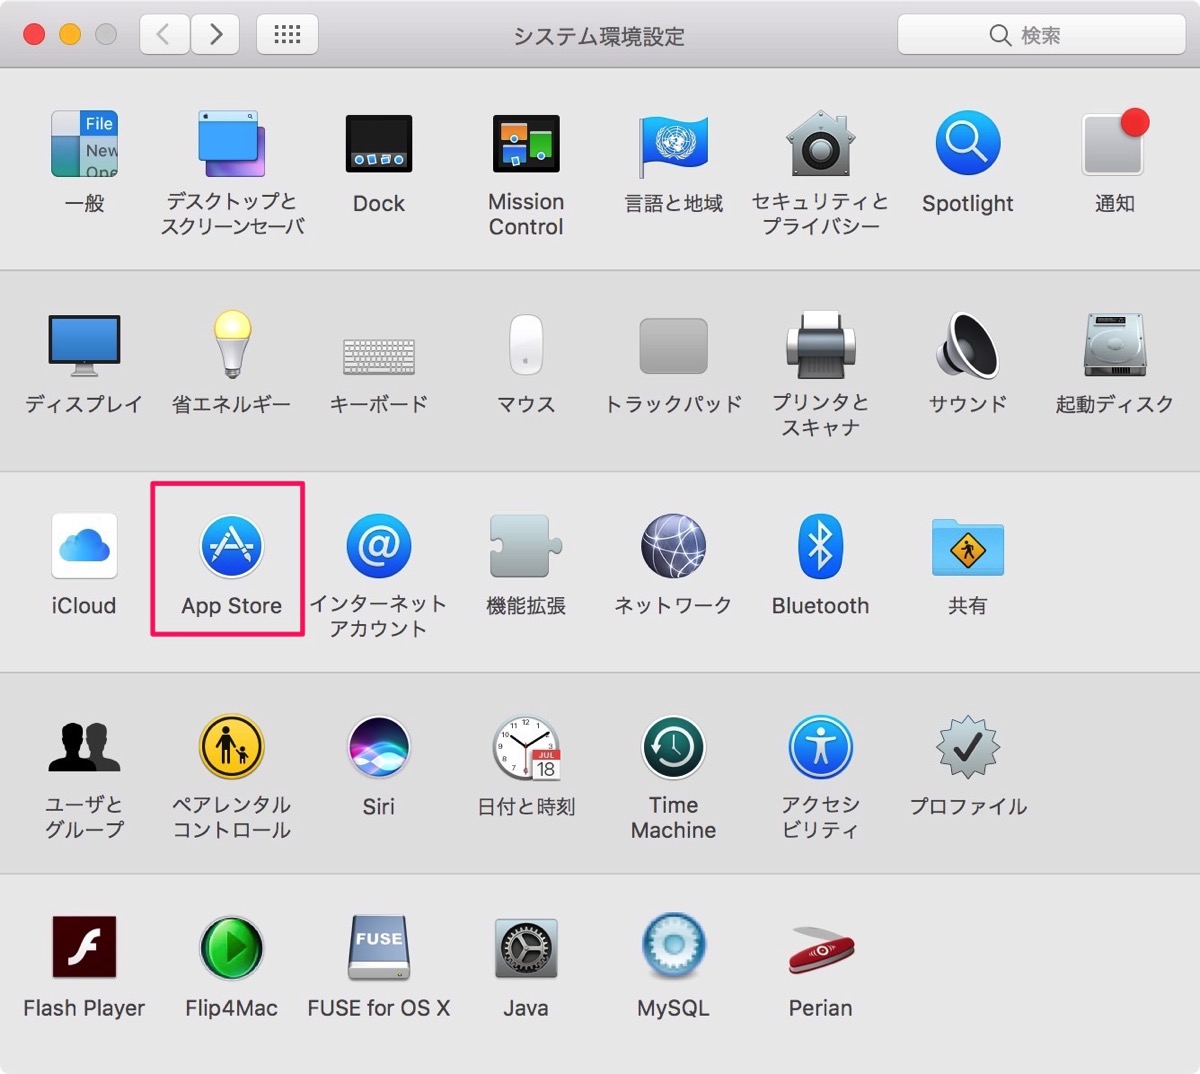The width and height of the screenshot is (1200, 1074).
Task: Minimize the window with yellow button
Action: pyautogui.click(x=70, y=35)
